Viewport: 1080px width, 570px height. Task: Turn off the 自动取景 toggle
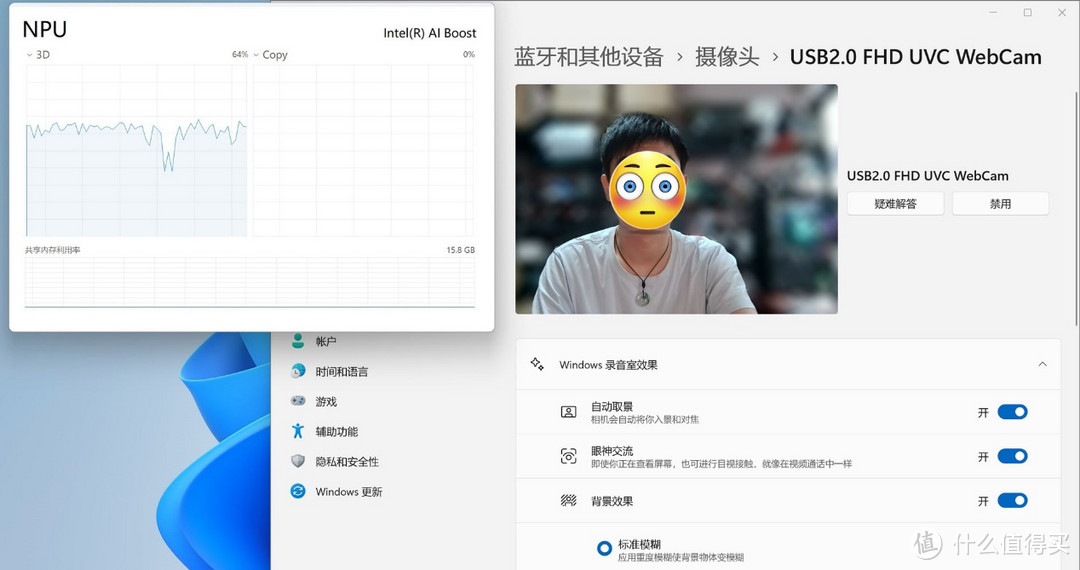click(x=1012, y=412)
